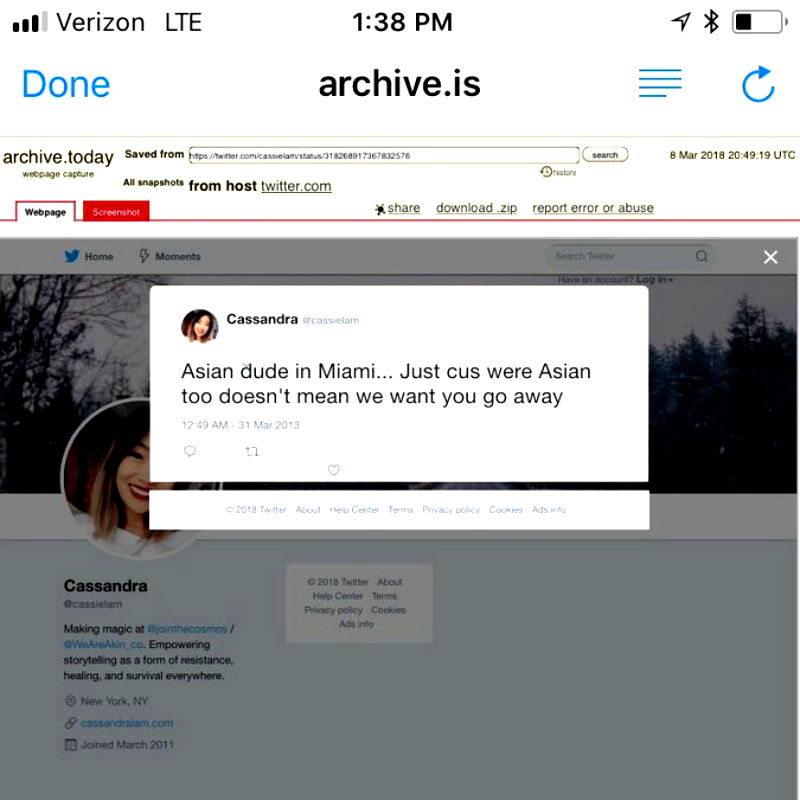Image resolution: width=800 pixels, height=800 pixels.
Task: Close the tweet overlay with X
Action: 770,257
